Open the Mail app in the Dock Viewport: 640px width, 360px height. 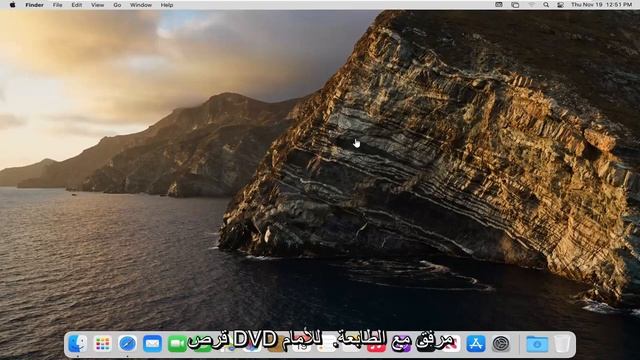(x=152, y=344)
